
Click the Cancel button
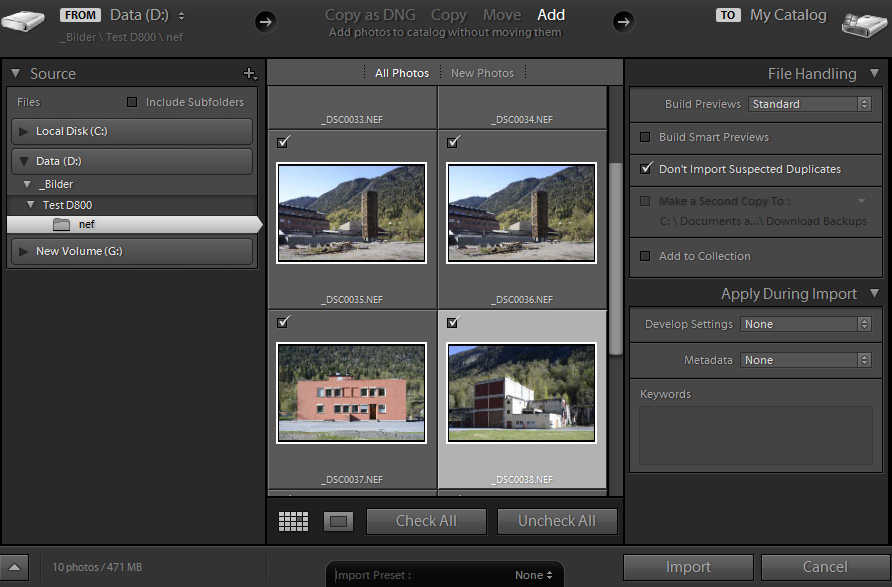[x=825, y=567]
